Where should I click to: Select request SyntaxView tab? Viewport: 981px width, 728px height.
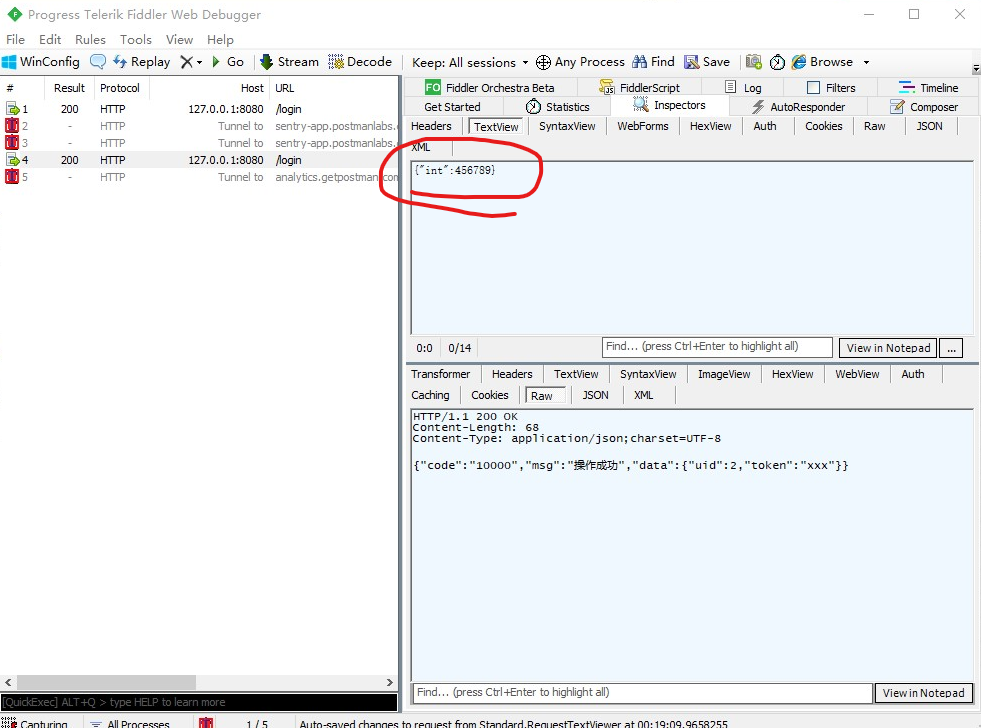[567, 126]
